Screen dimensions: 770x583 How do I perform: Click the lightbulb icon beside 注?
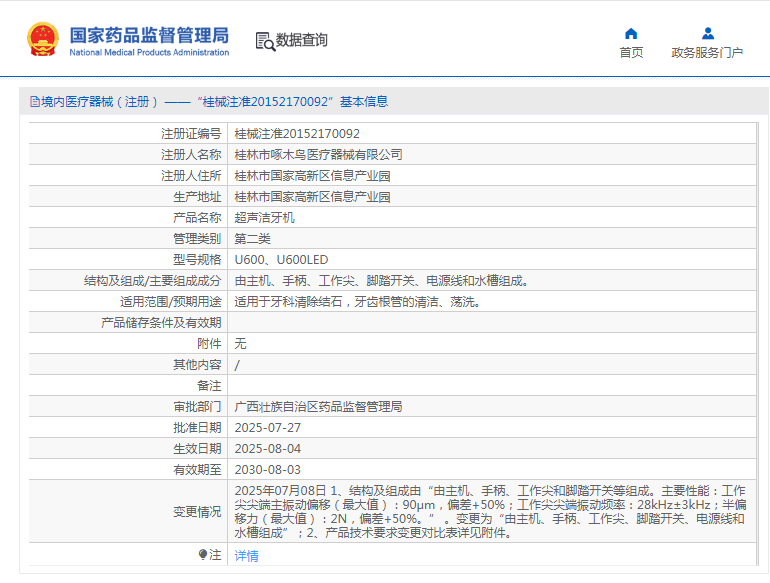[x=203, y=554]
